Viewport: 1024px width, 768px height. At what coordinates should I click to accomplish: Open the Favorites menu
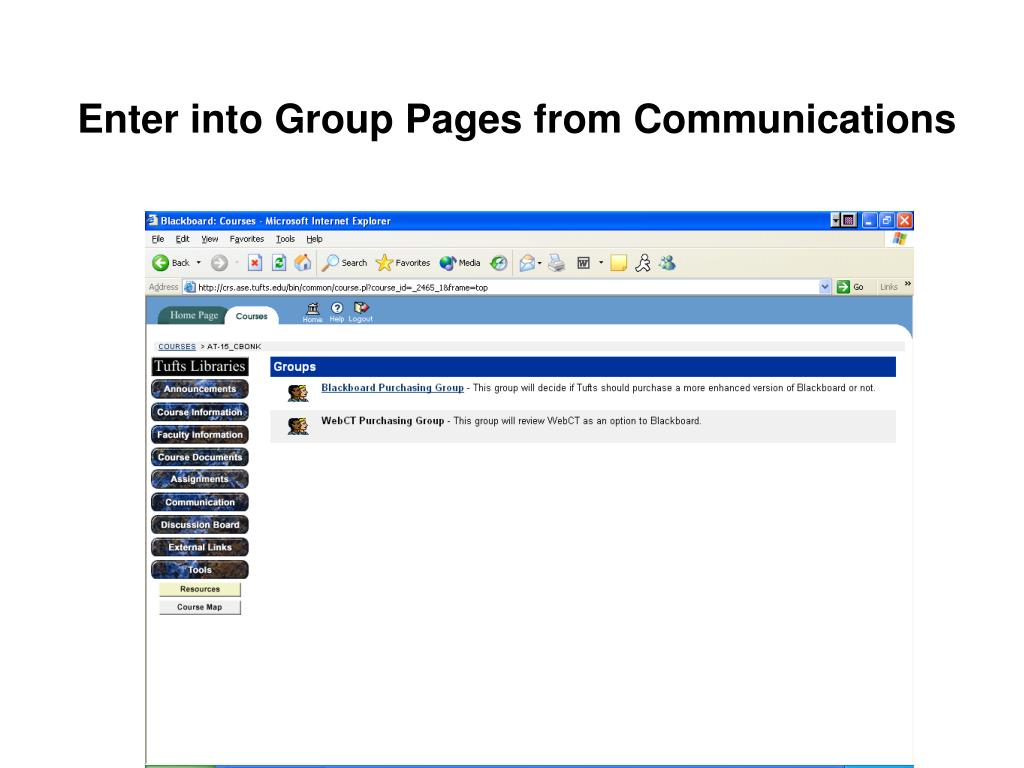tap(247, 239)
